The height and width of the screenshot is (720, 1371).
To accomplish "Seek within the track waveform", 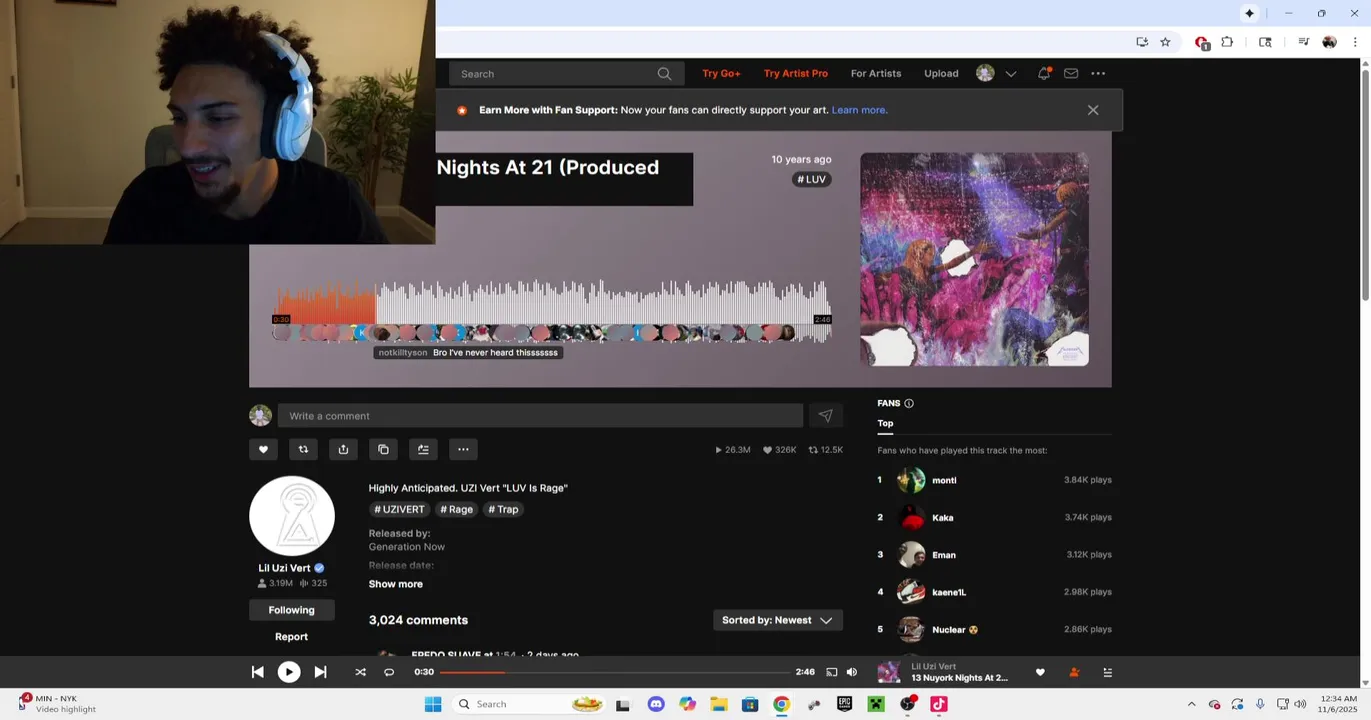I will pos(552,305).
